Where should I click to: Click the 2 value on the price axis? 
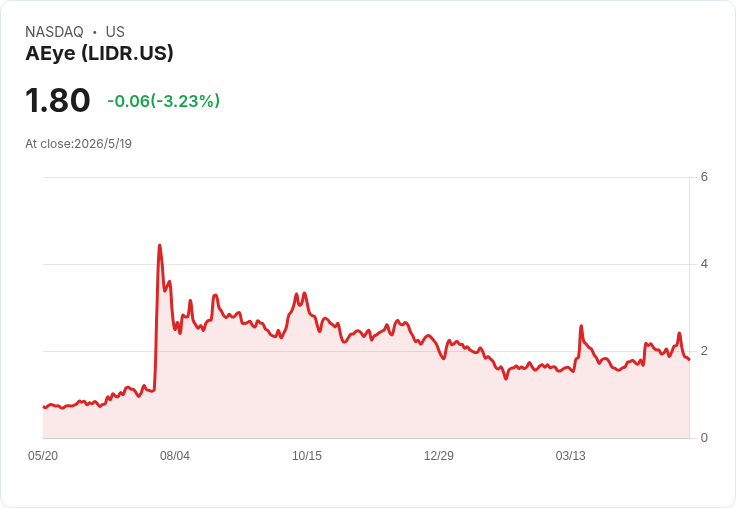tap(704, 351)
